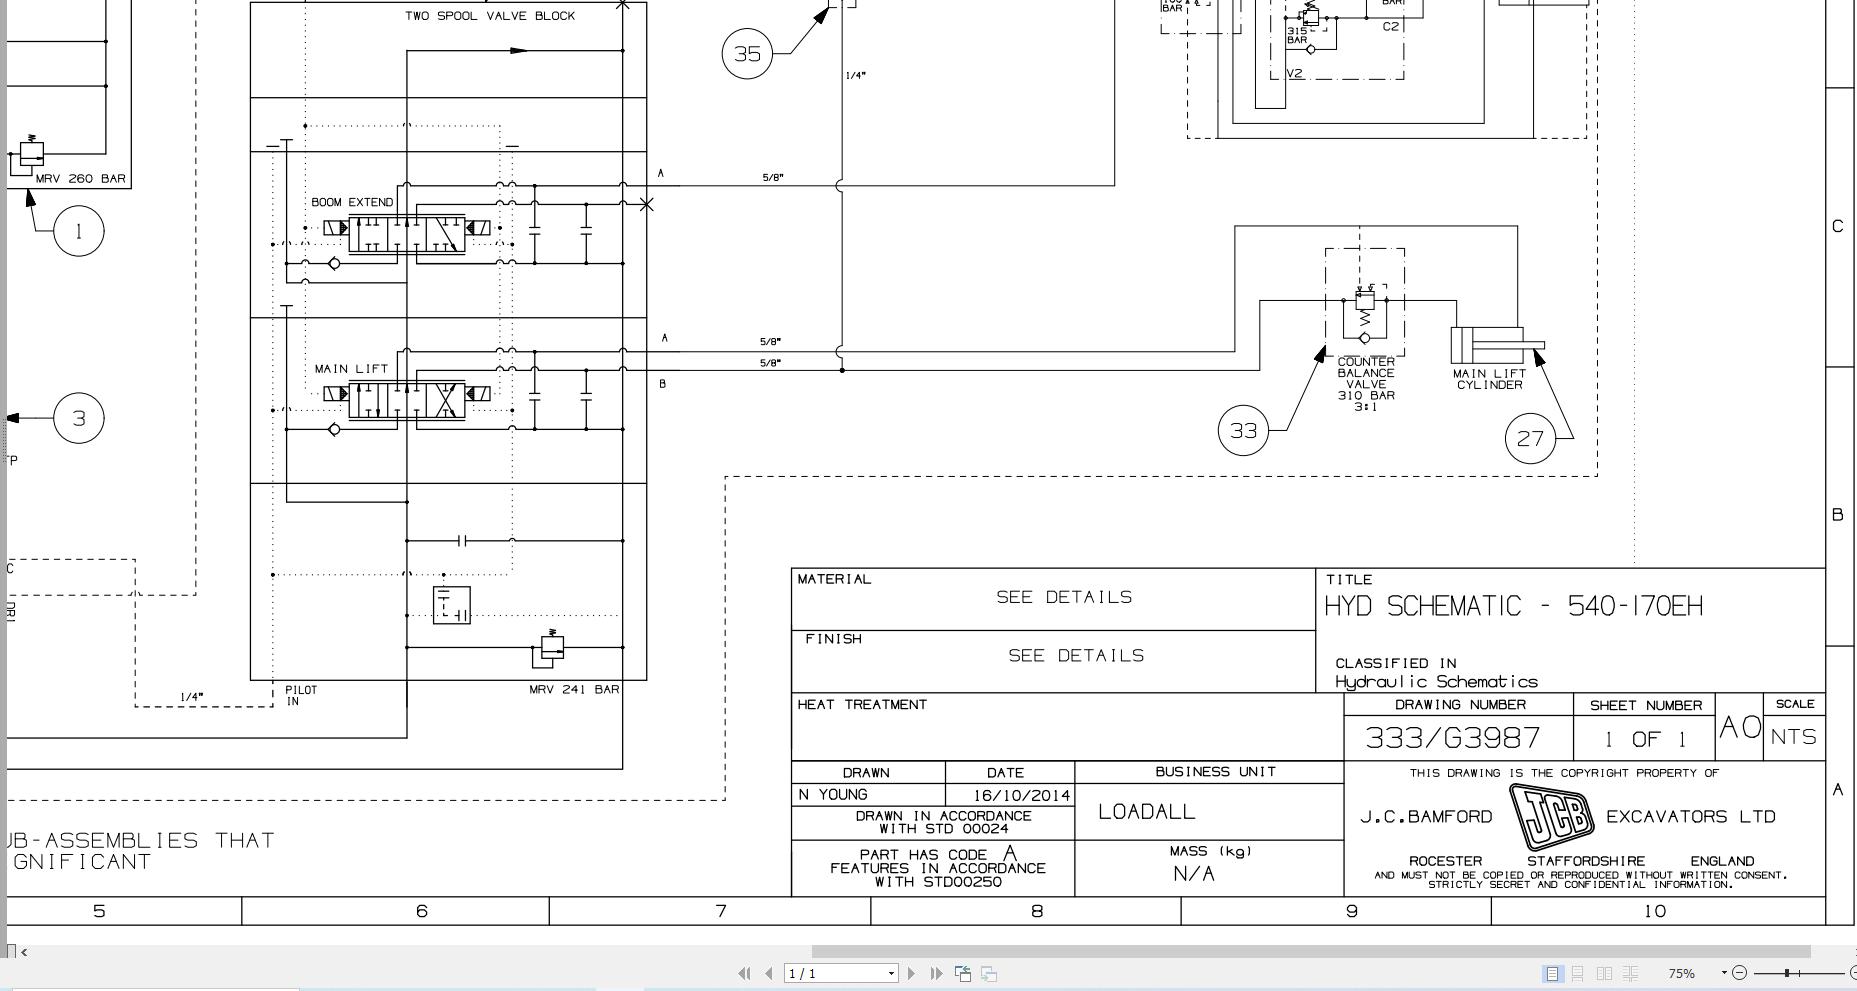The height and width of the screenshot is (991, 1857).
Task: Open the page number dropdown
Action: tap(891, 973)
